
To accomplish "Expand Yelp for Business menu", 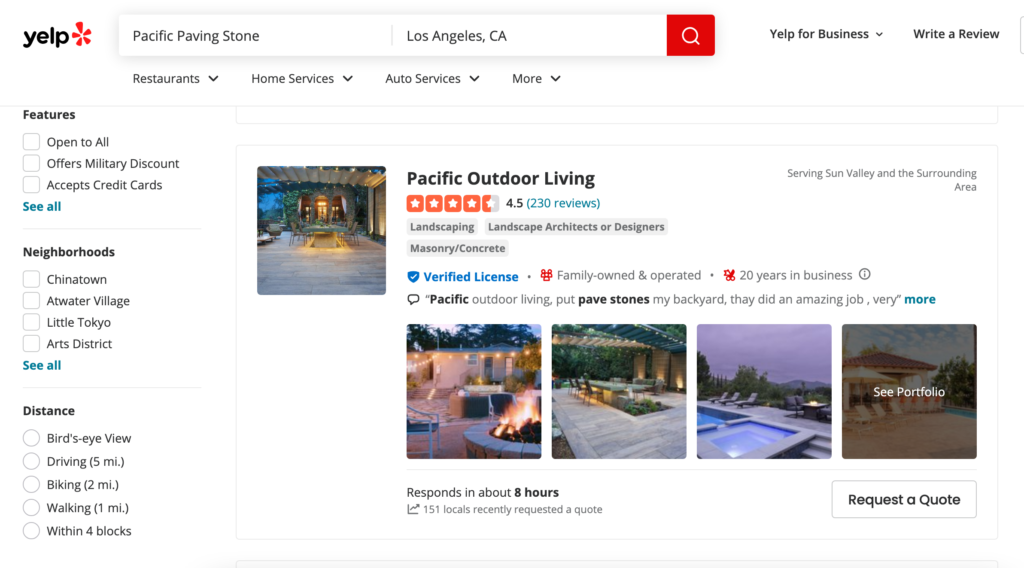I will click(x=826, y=34).
